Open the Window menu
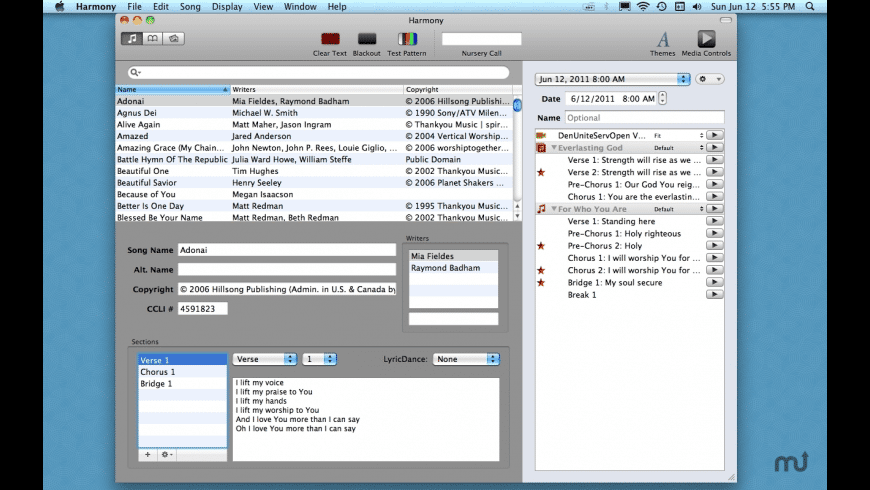870x490 pixels. coord(300,7)
